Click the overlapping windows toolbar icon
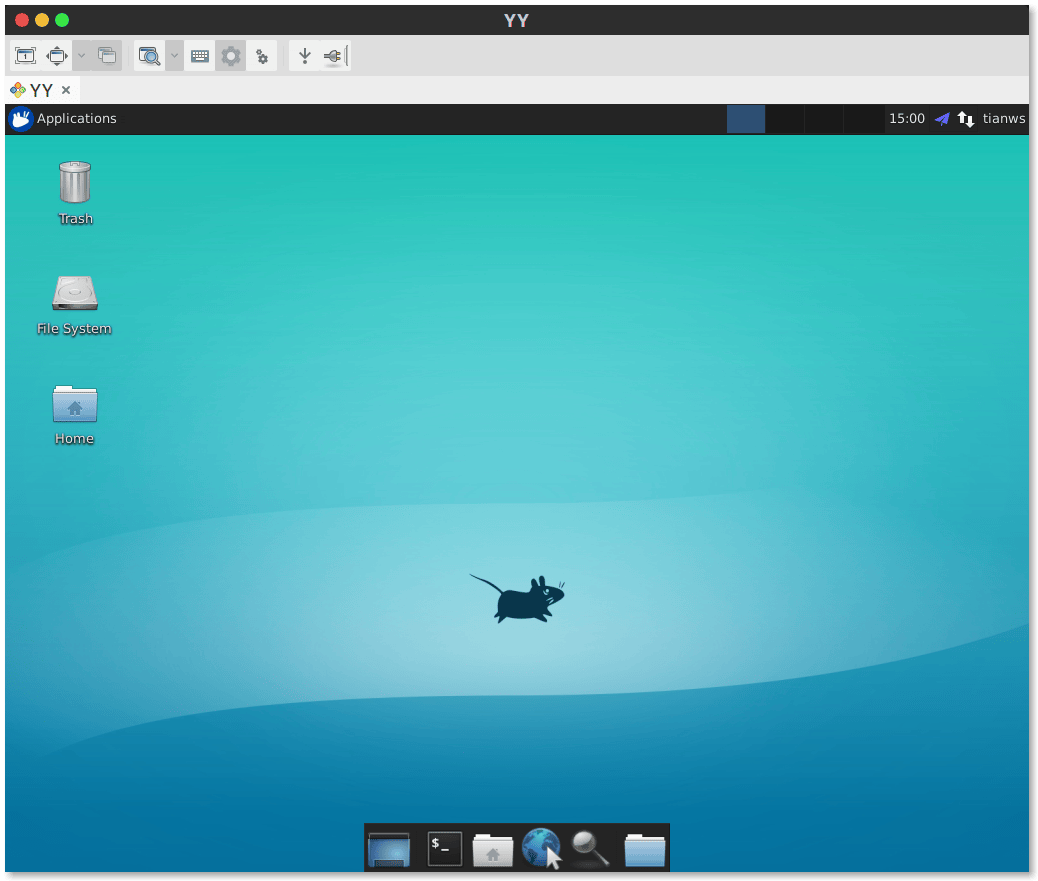The image size is (1038, 881). point(106,56)
